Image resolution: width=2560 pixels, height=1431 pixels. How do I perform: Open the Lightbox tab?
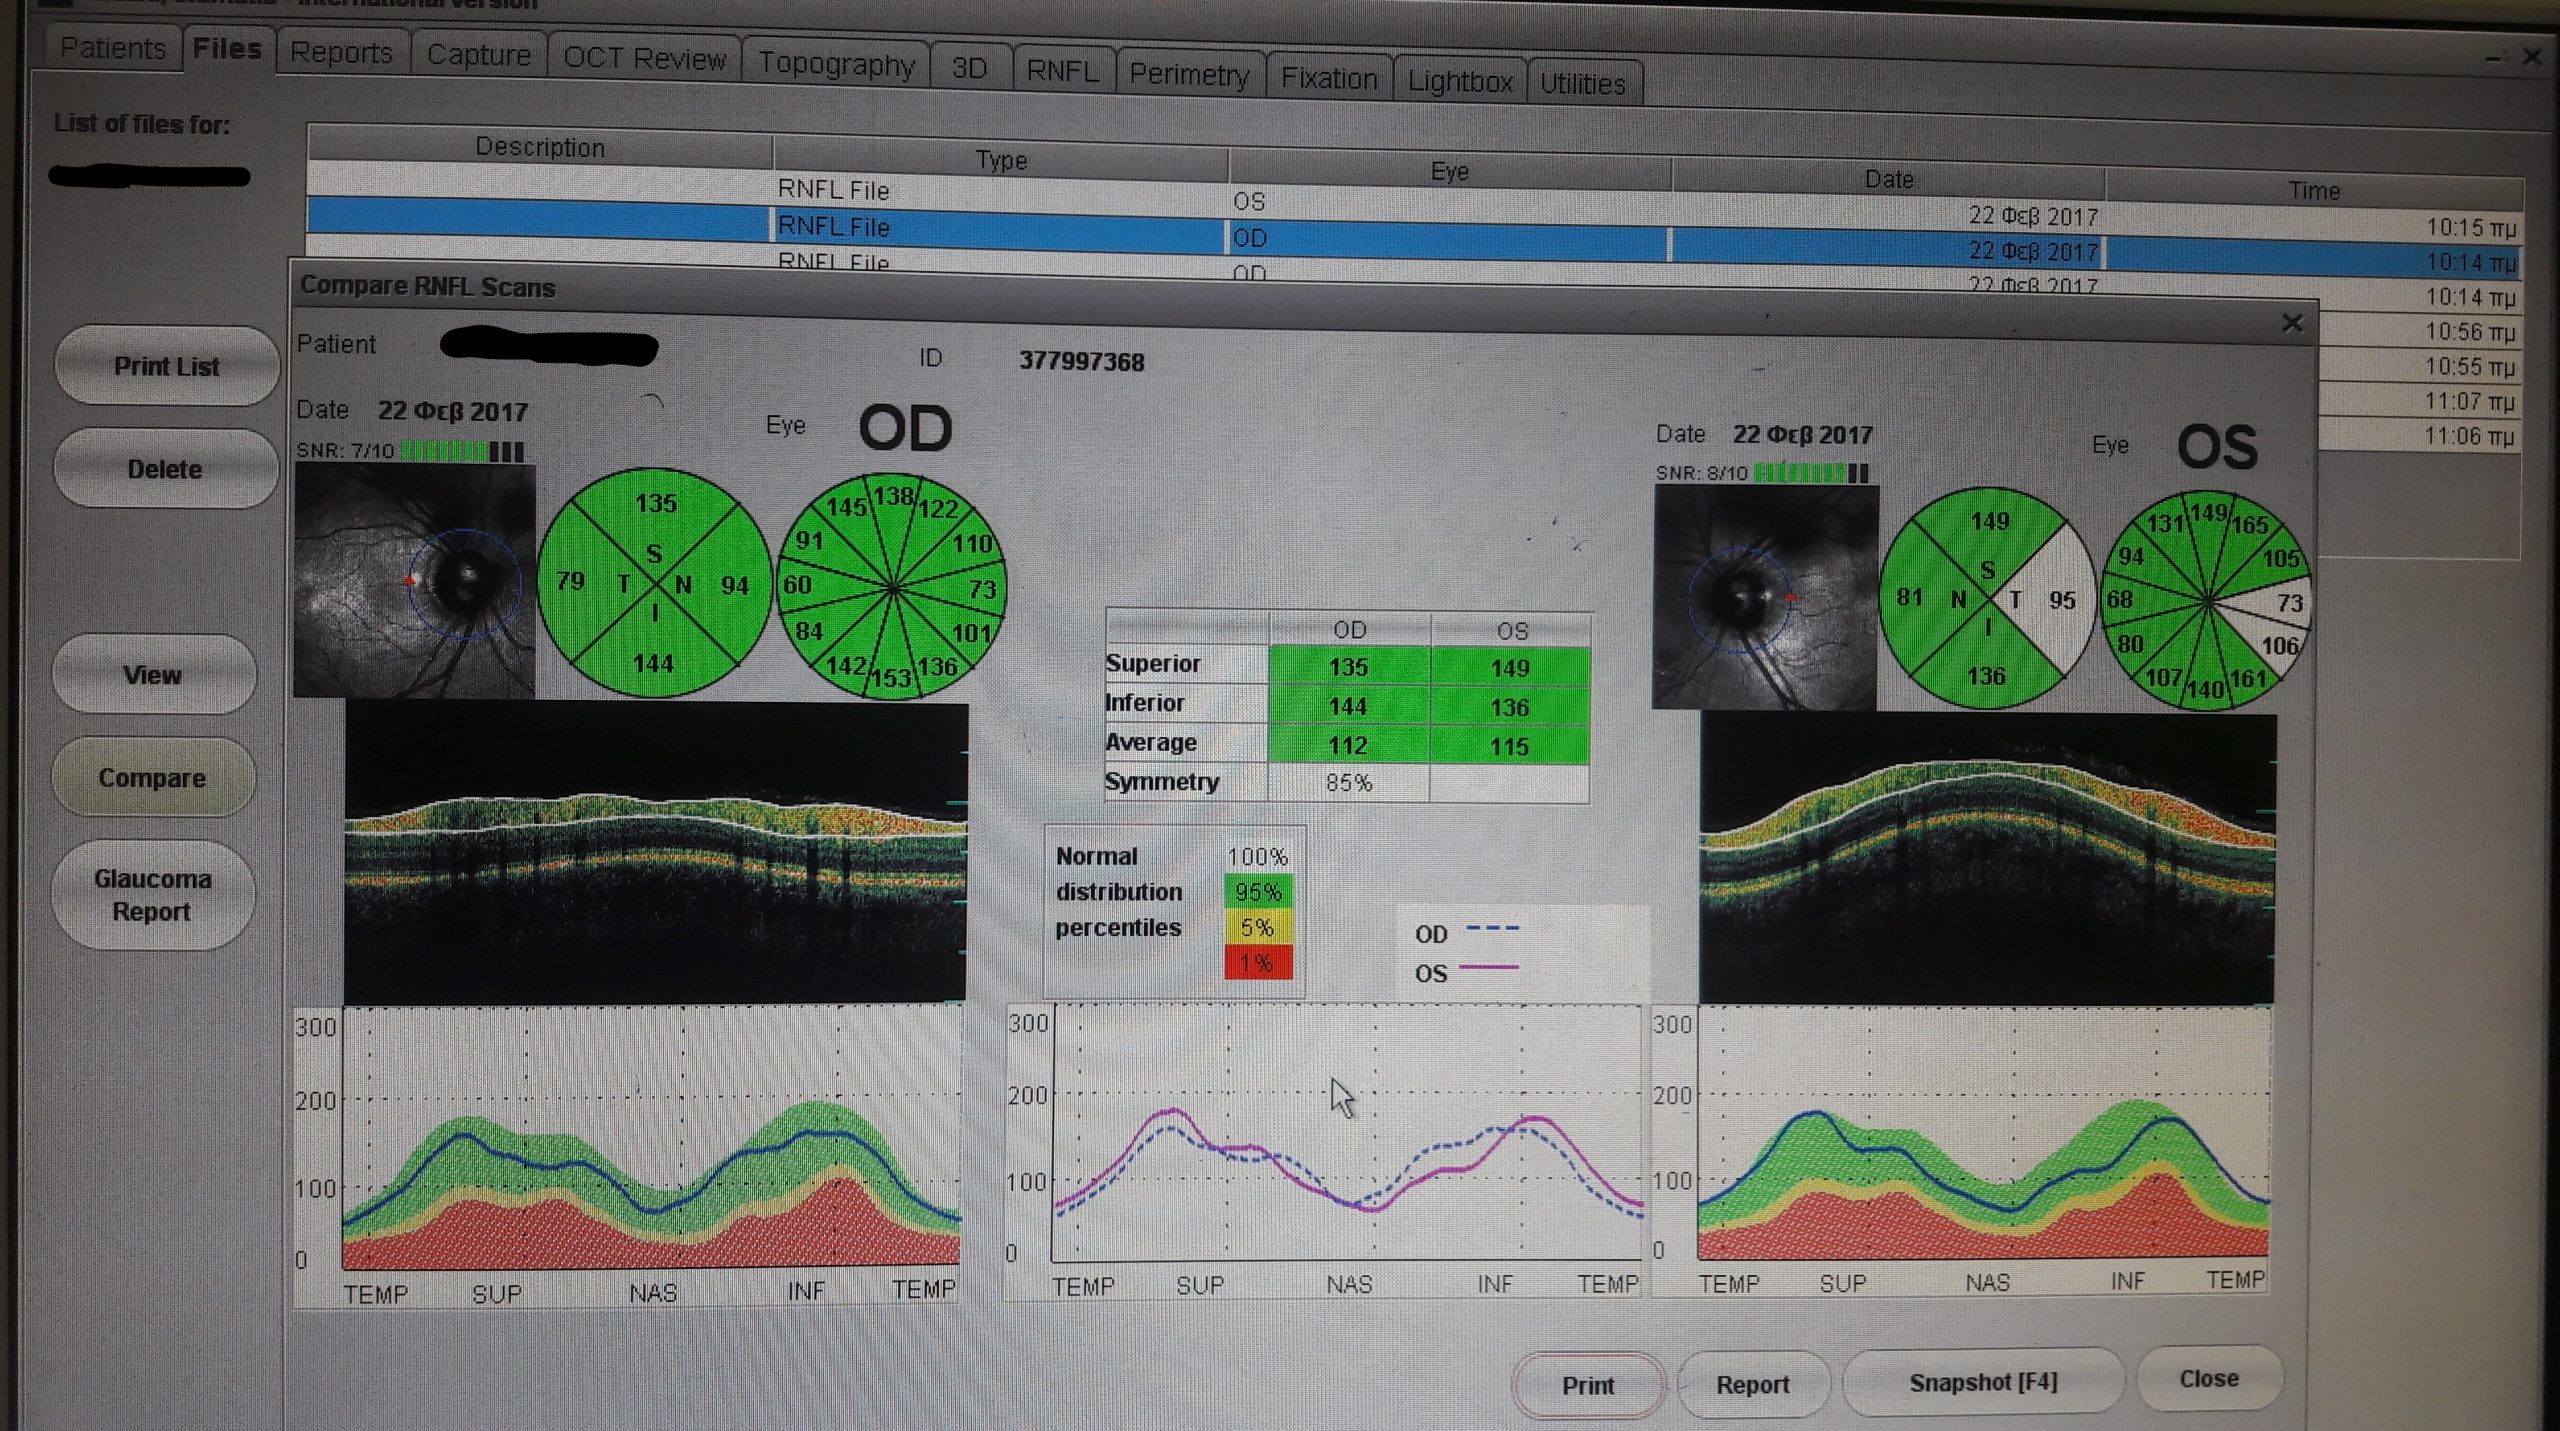pyautogui.click(x=1459, y=81)
